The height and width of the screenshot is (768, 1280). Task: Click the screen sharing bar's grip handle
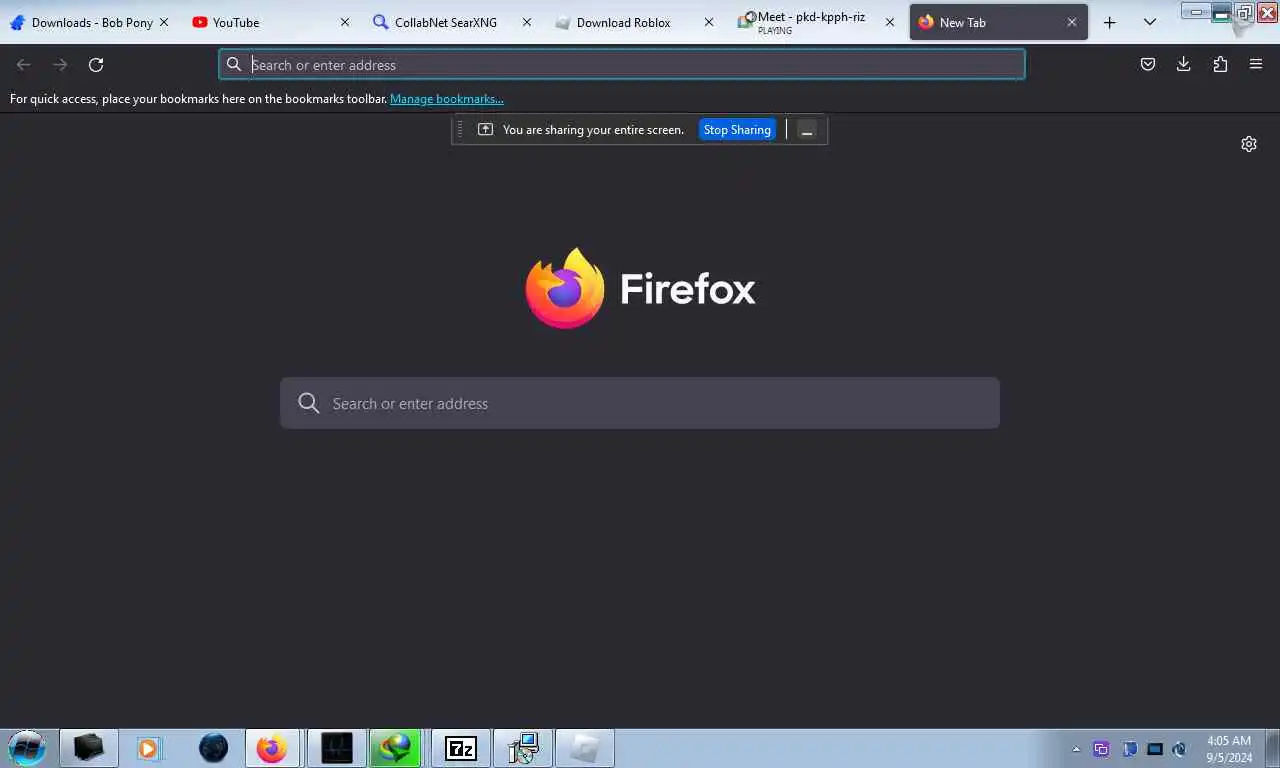460,129
